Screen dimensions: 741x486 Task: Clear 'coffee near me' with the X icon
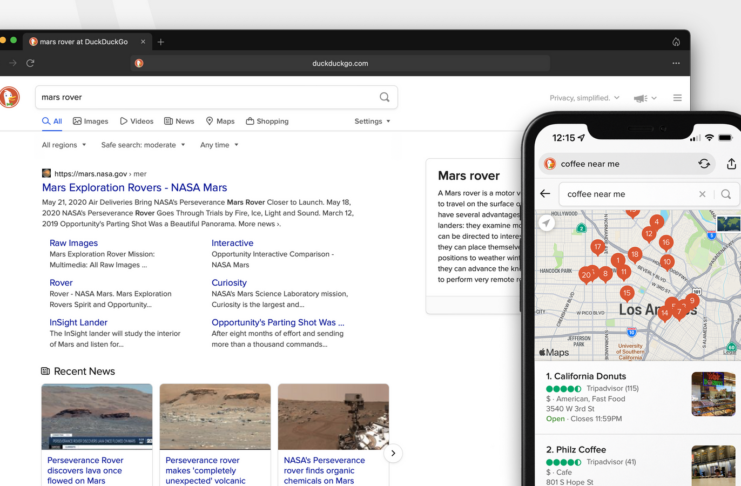(702, 194)
